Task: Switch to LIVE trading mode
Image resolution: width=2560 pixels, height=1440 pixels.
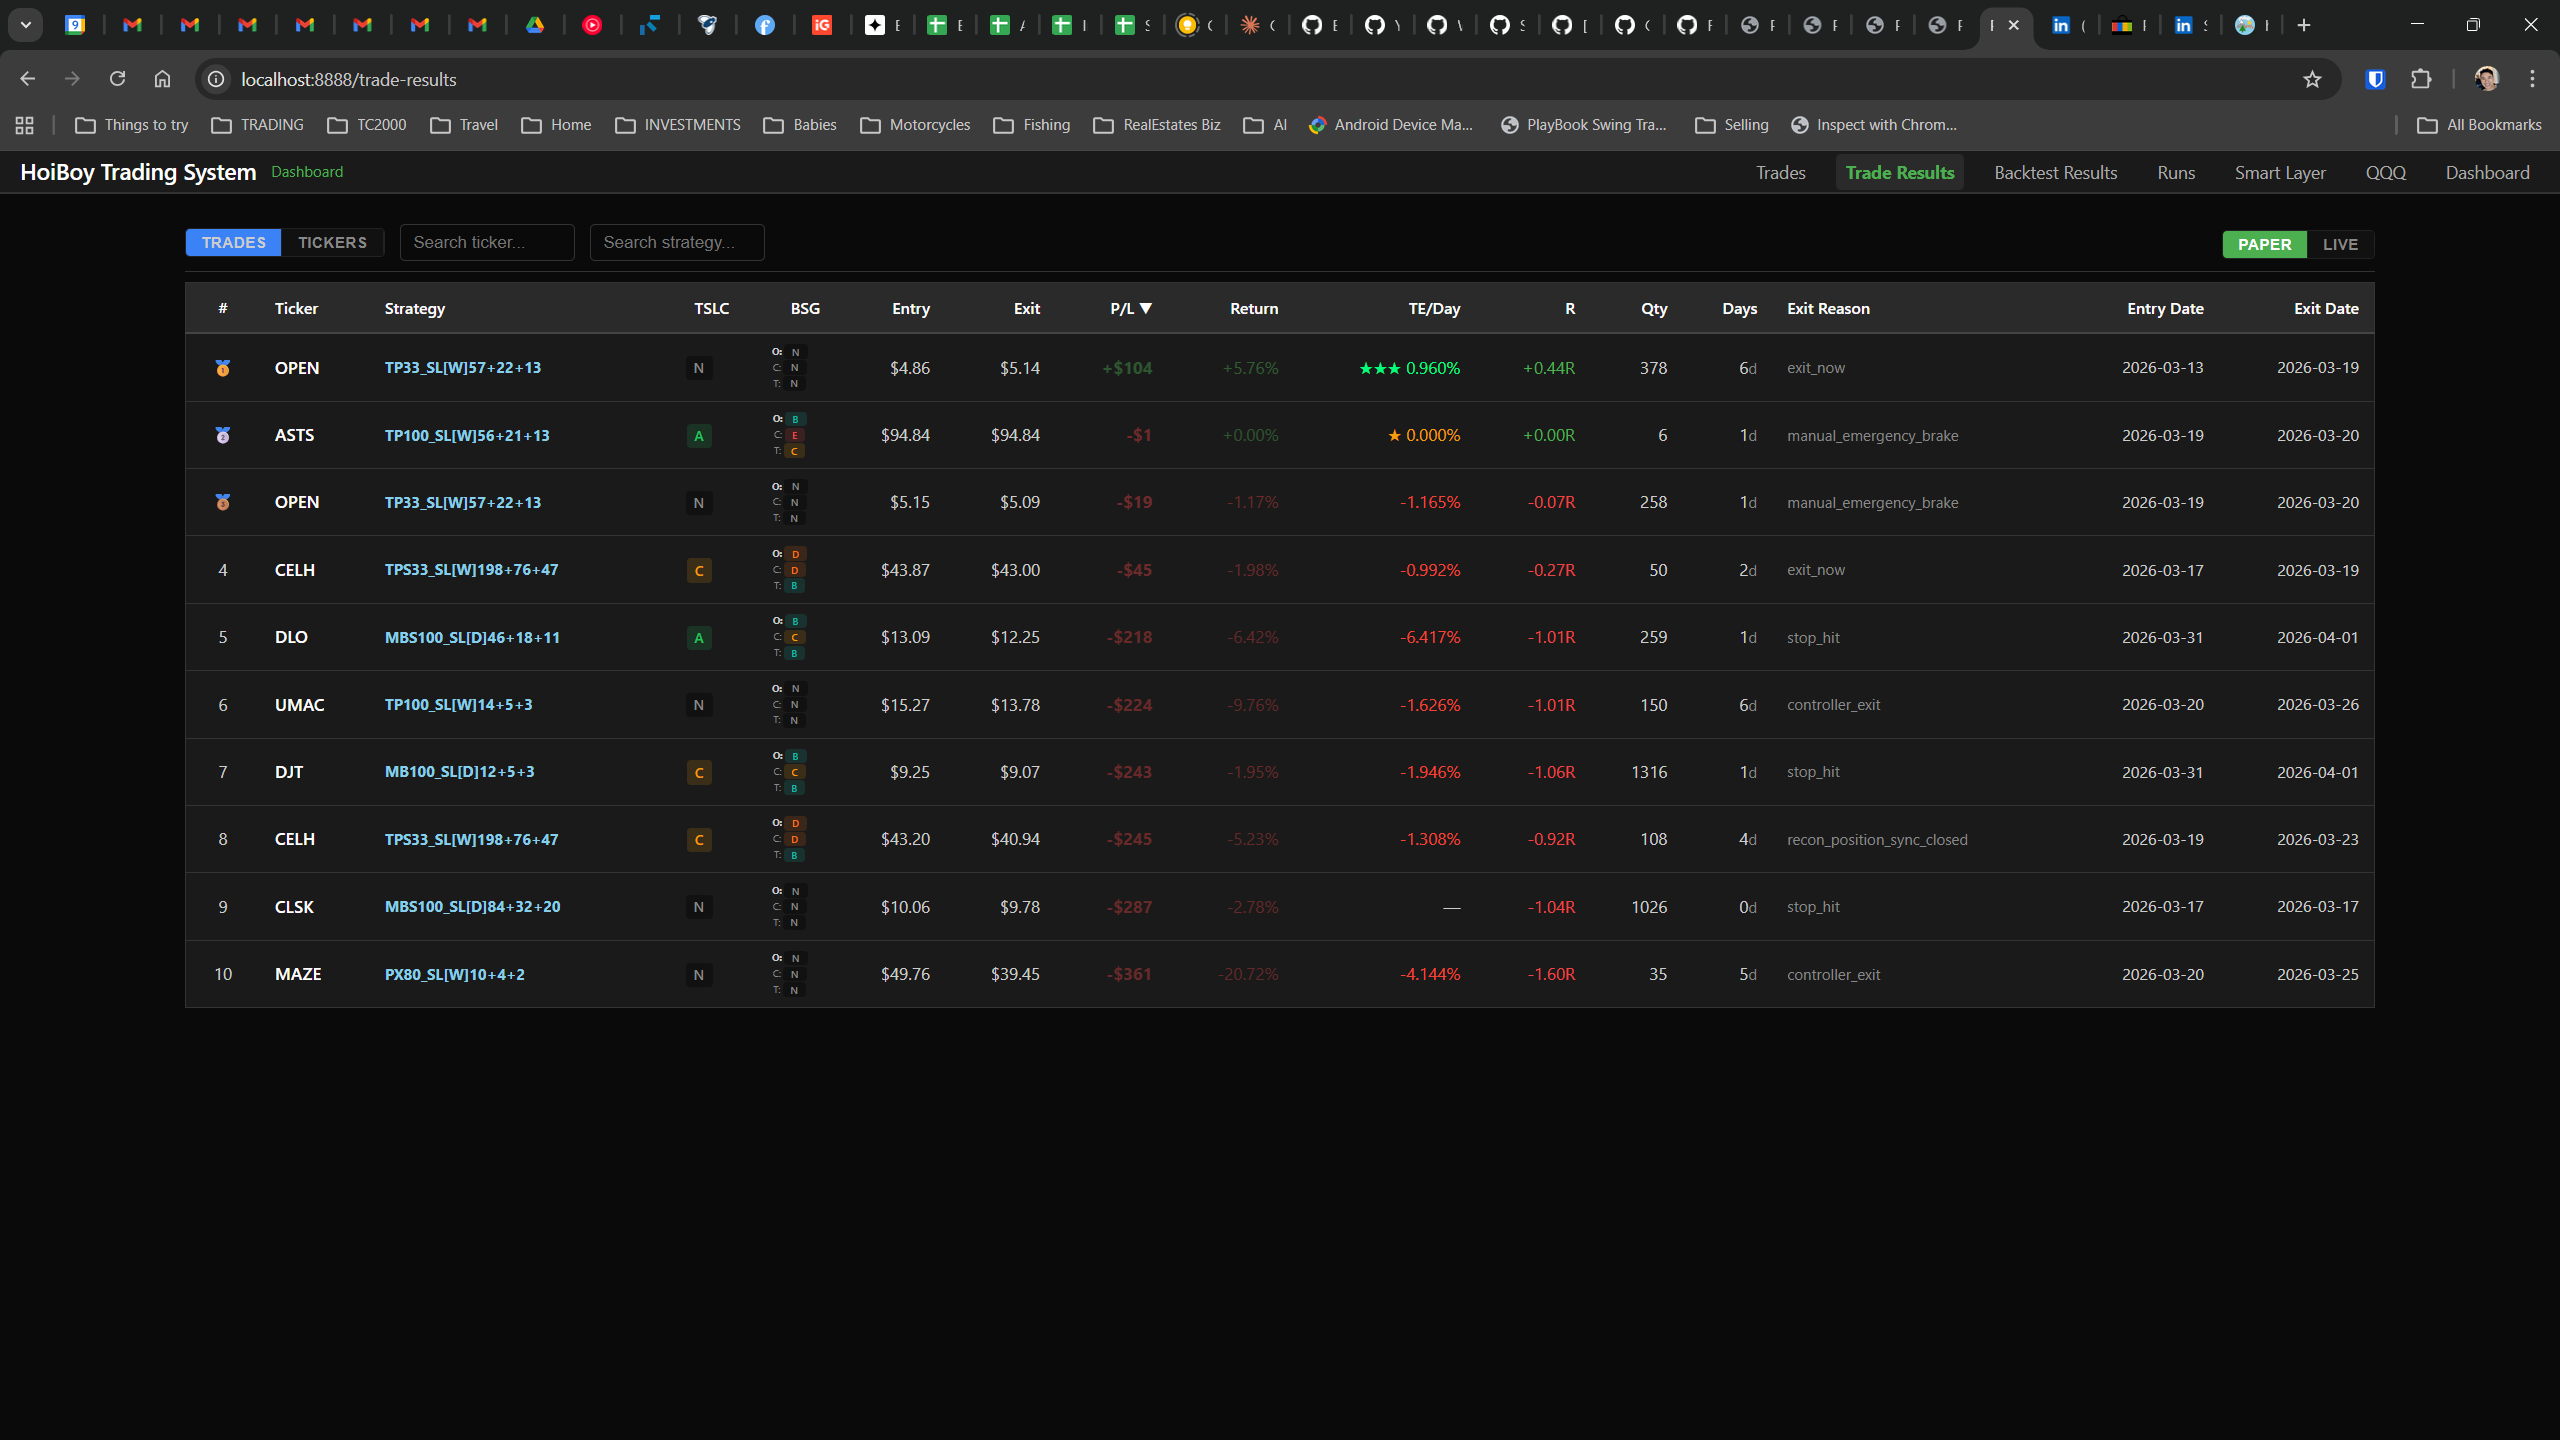Action: (2340, 244)
